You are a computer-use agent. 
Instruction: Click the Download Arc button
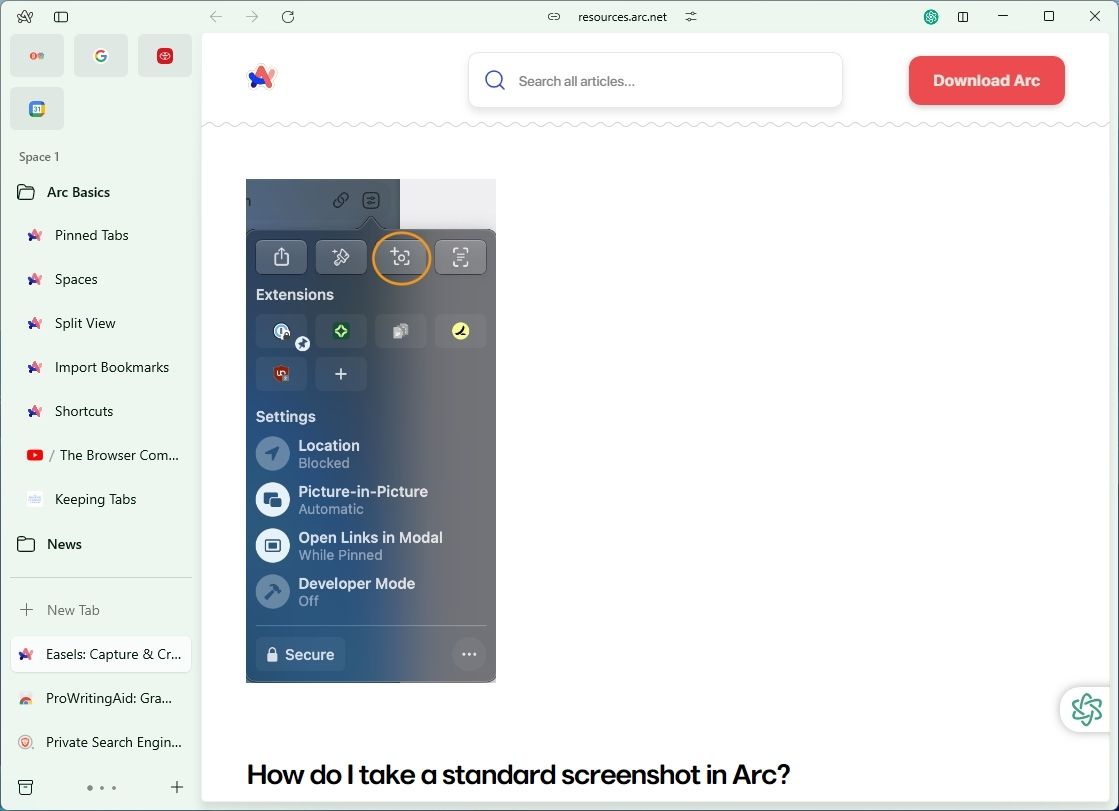(986, 81)
